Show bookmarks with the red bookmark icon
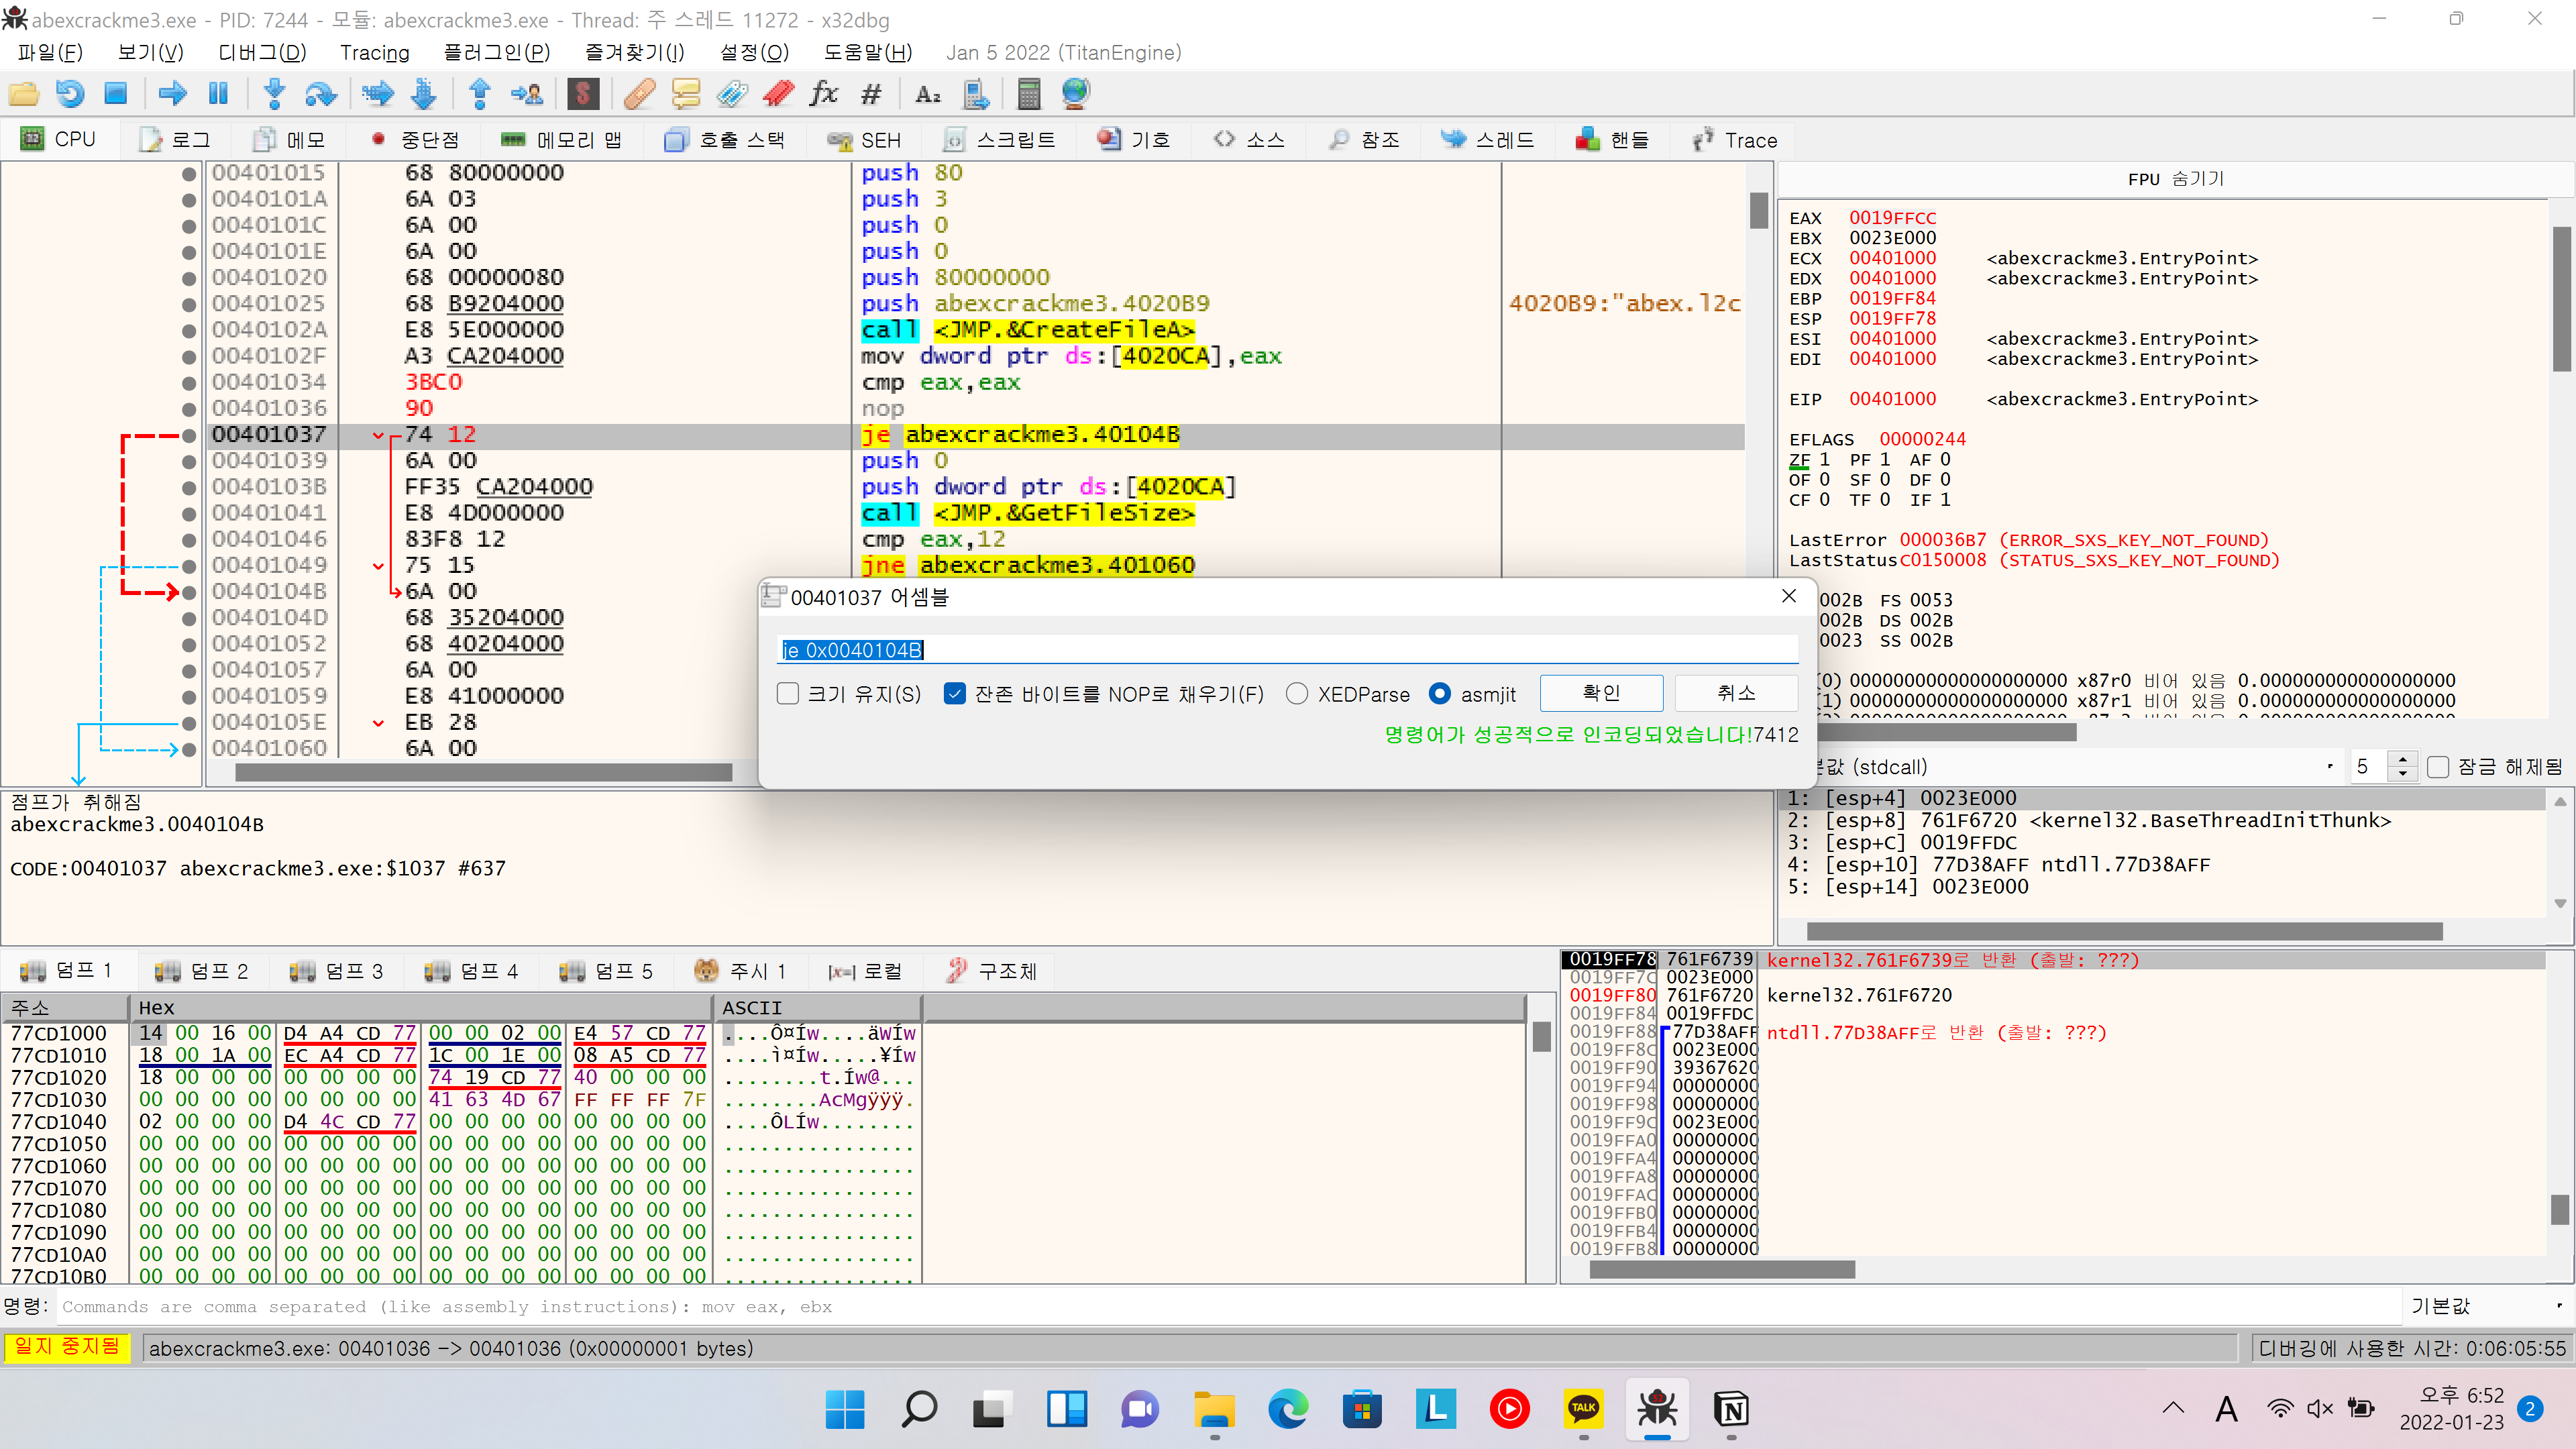 coord(778,95)
